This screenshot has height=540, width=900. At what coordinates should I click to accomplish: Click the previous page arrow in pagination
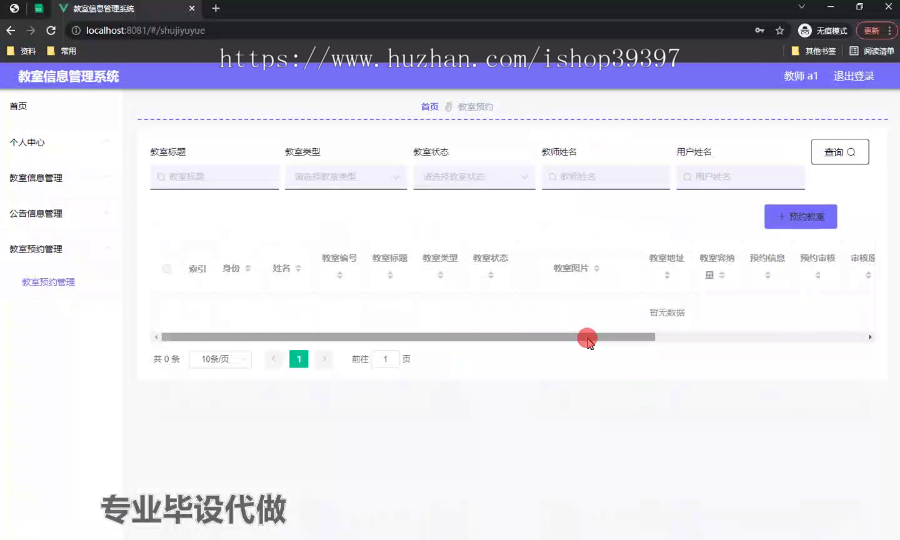point(274,359)
